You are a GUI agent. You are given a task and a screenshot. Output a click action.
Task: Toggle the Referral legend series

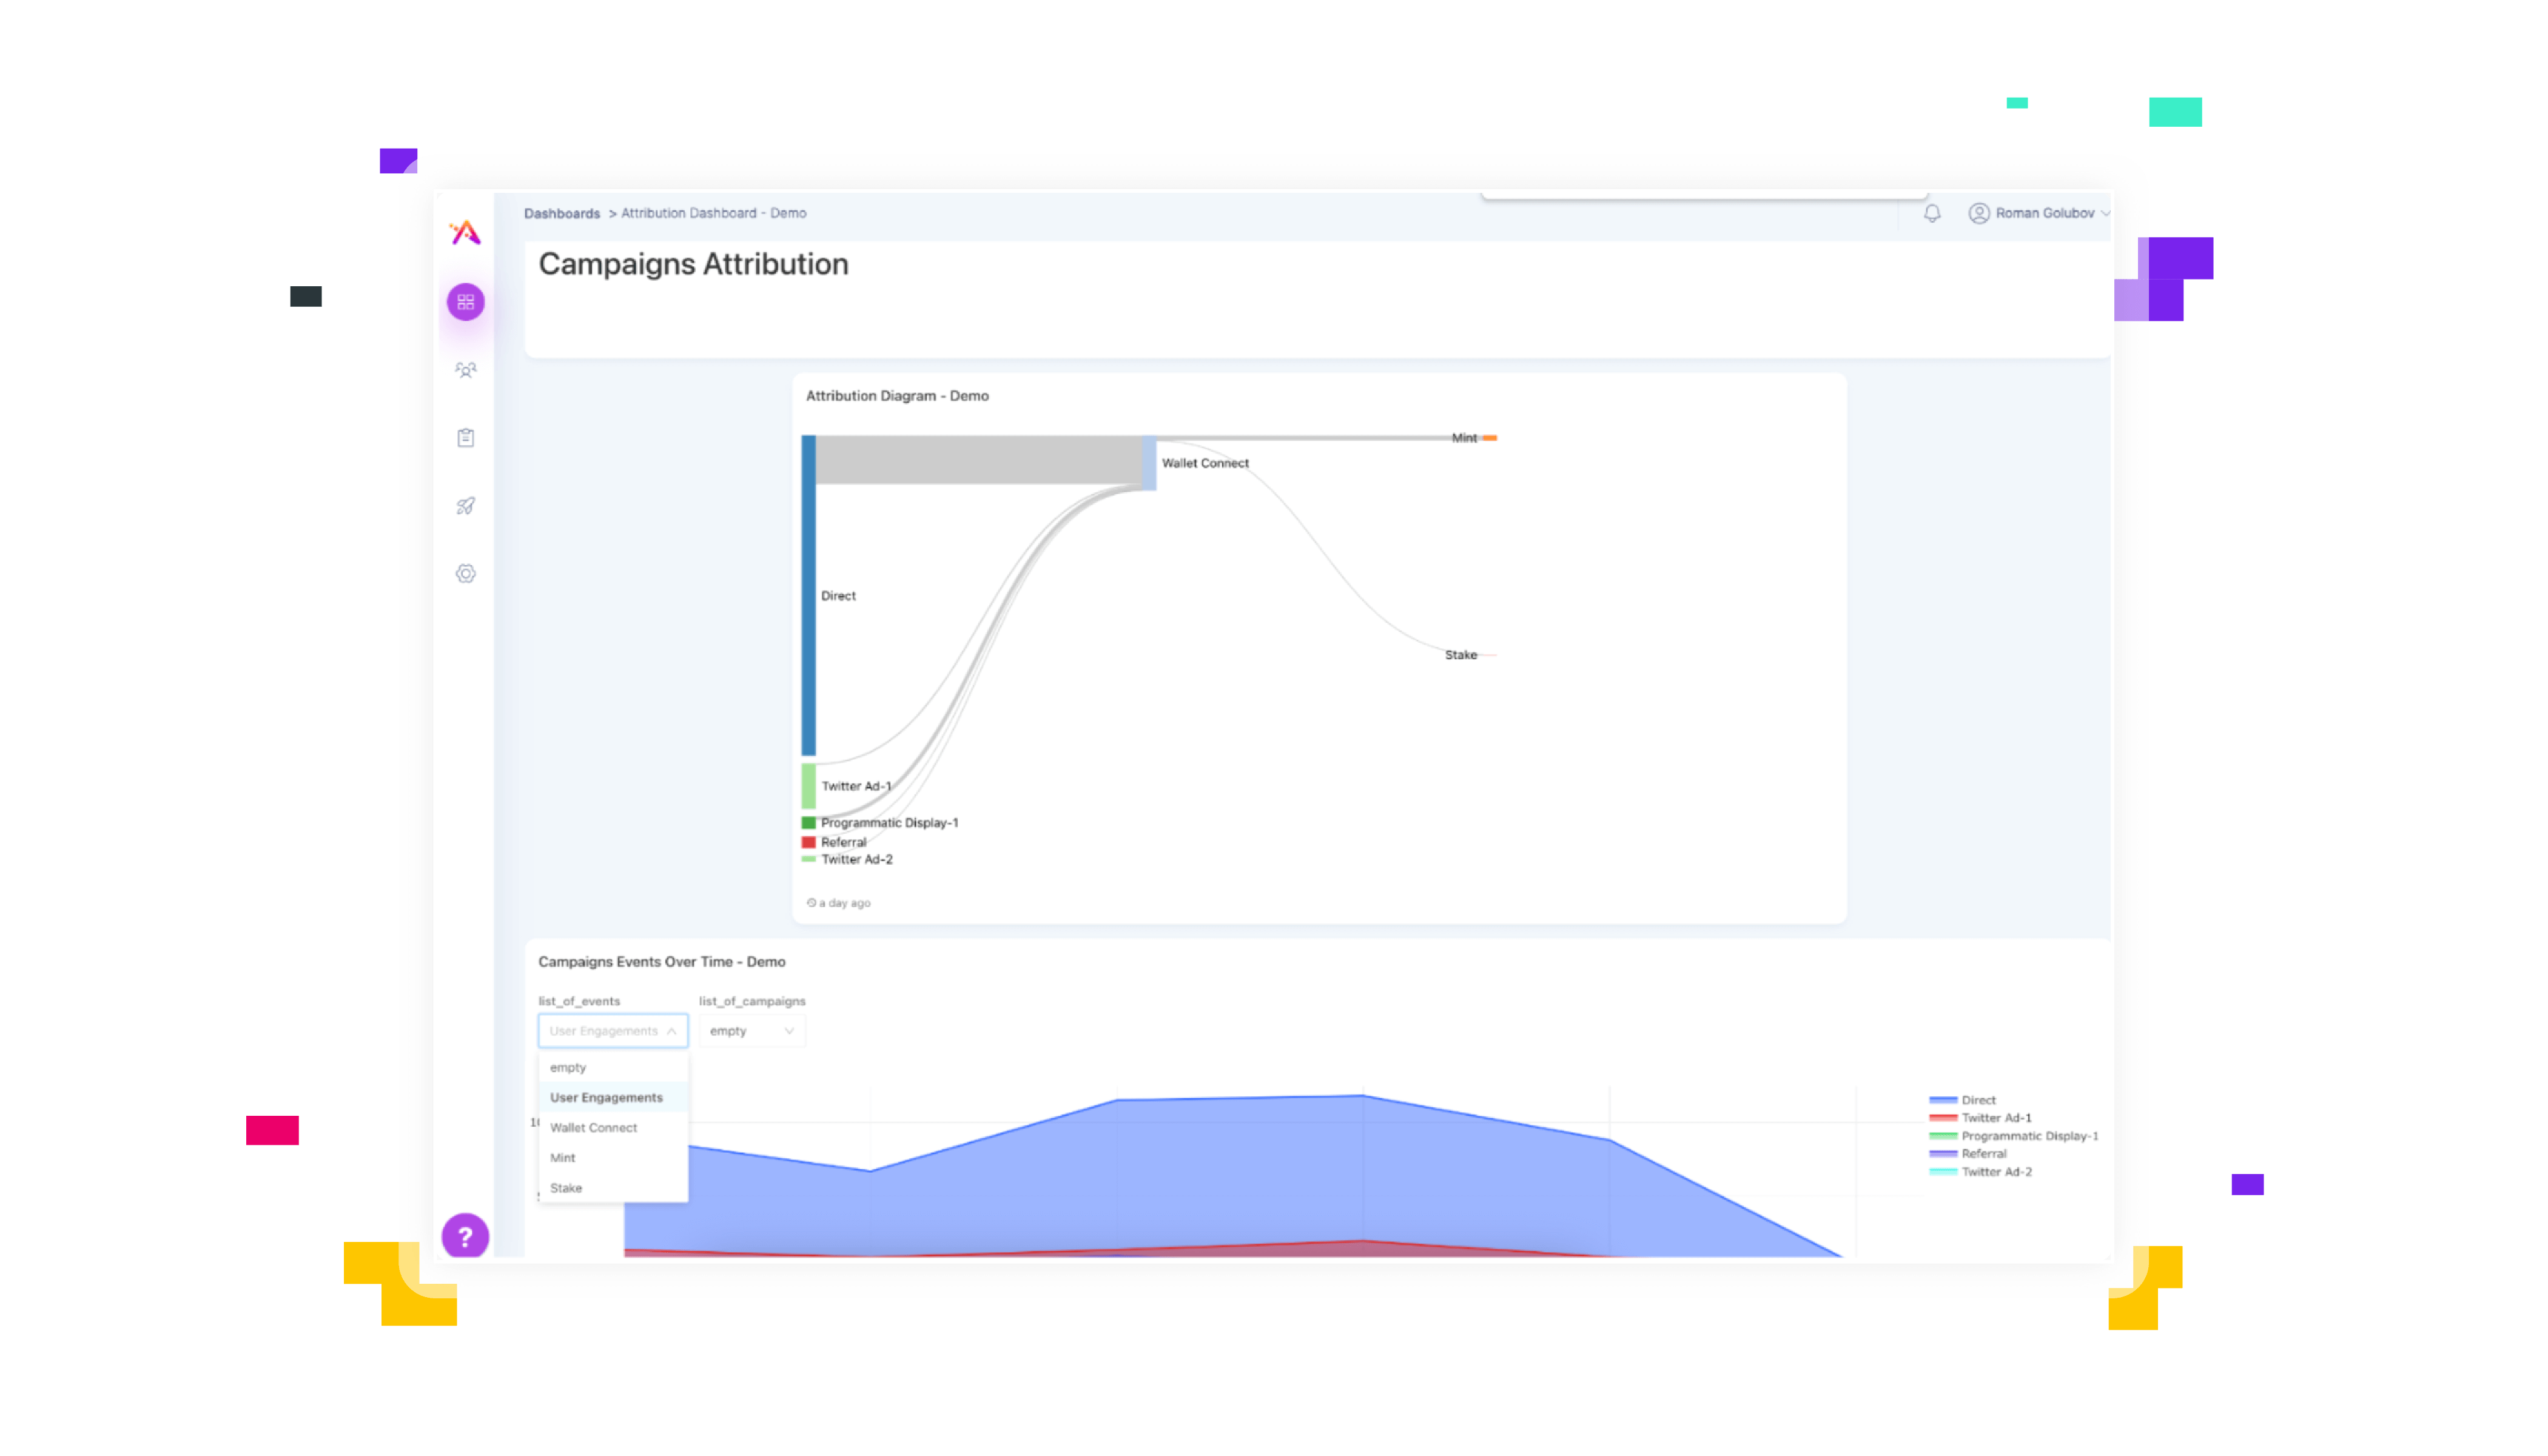click(1983, 1154)
